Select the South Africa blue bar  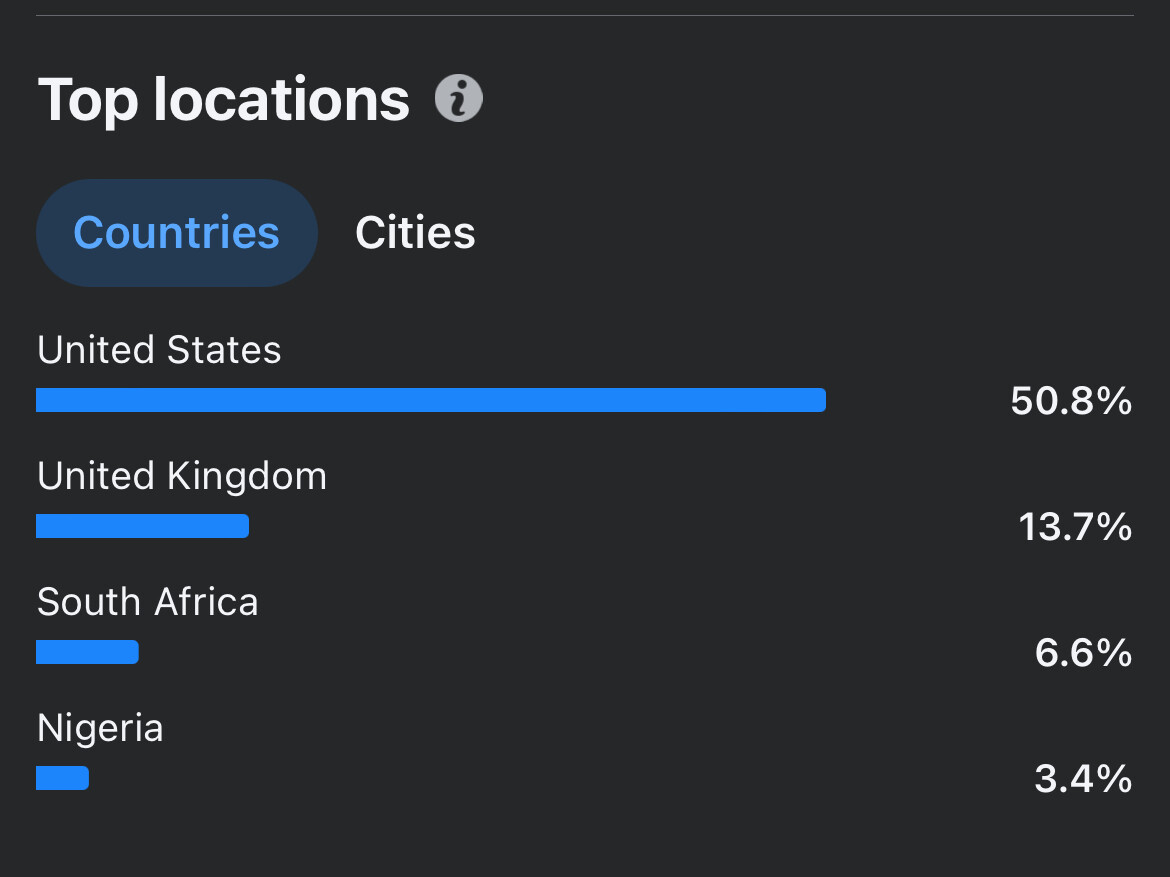(87, 652)
